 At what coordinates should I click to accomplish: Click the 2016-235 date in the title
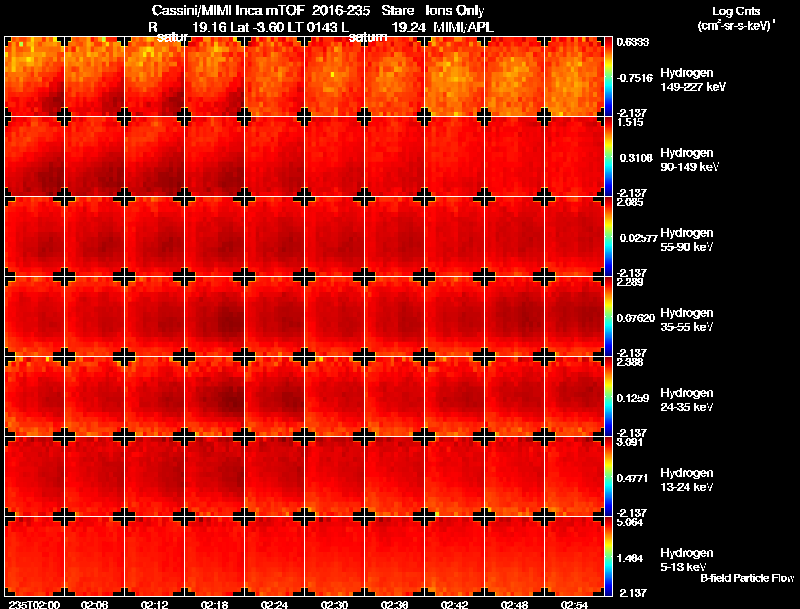click(x=341, y=10)
